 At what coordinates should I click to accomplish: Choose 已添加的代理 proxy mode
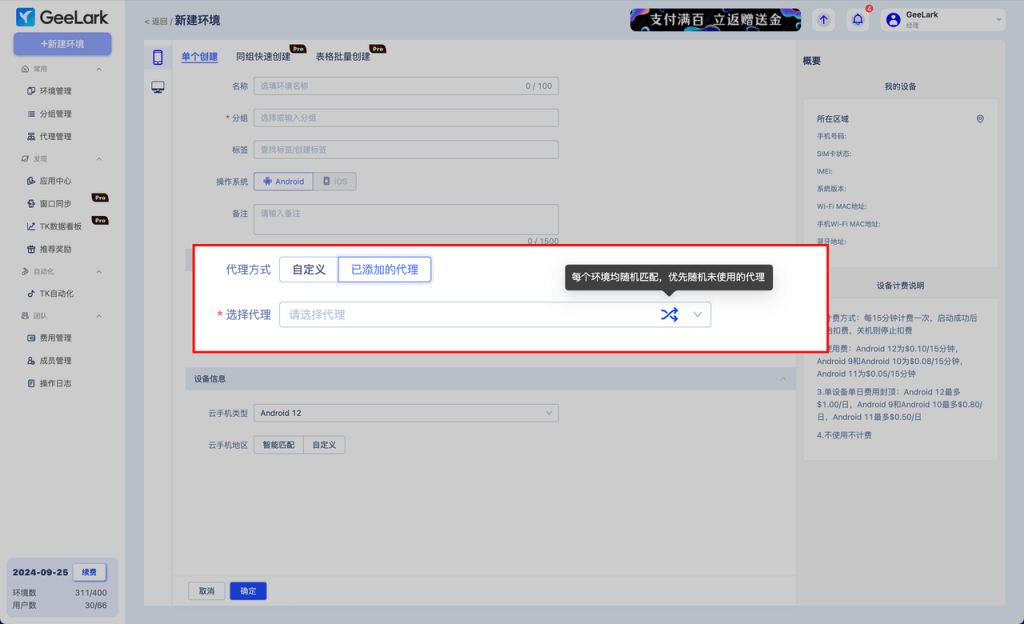click(384, 270)
